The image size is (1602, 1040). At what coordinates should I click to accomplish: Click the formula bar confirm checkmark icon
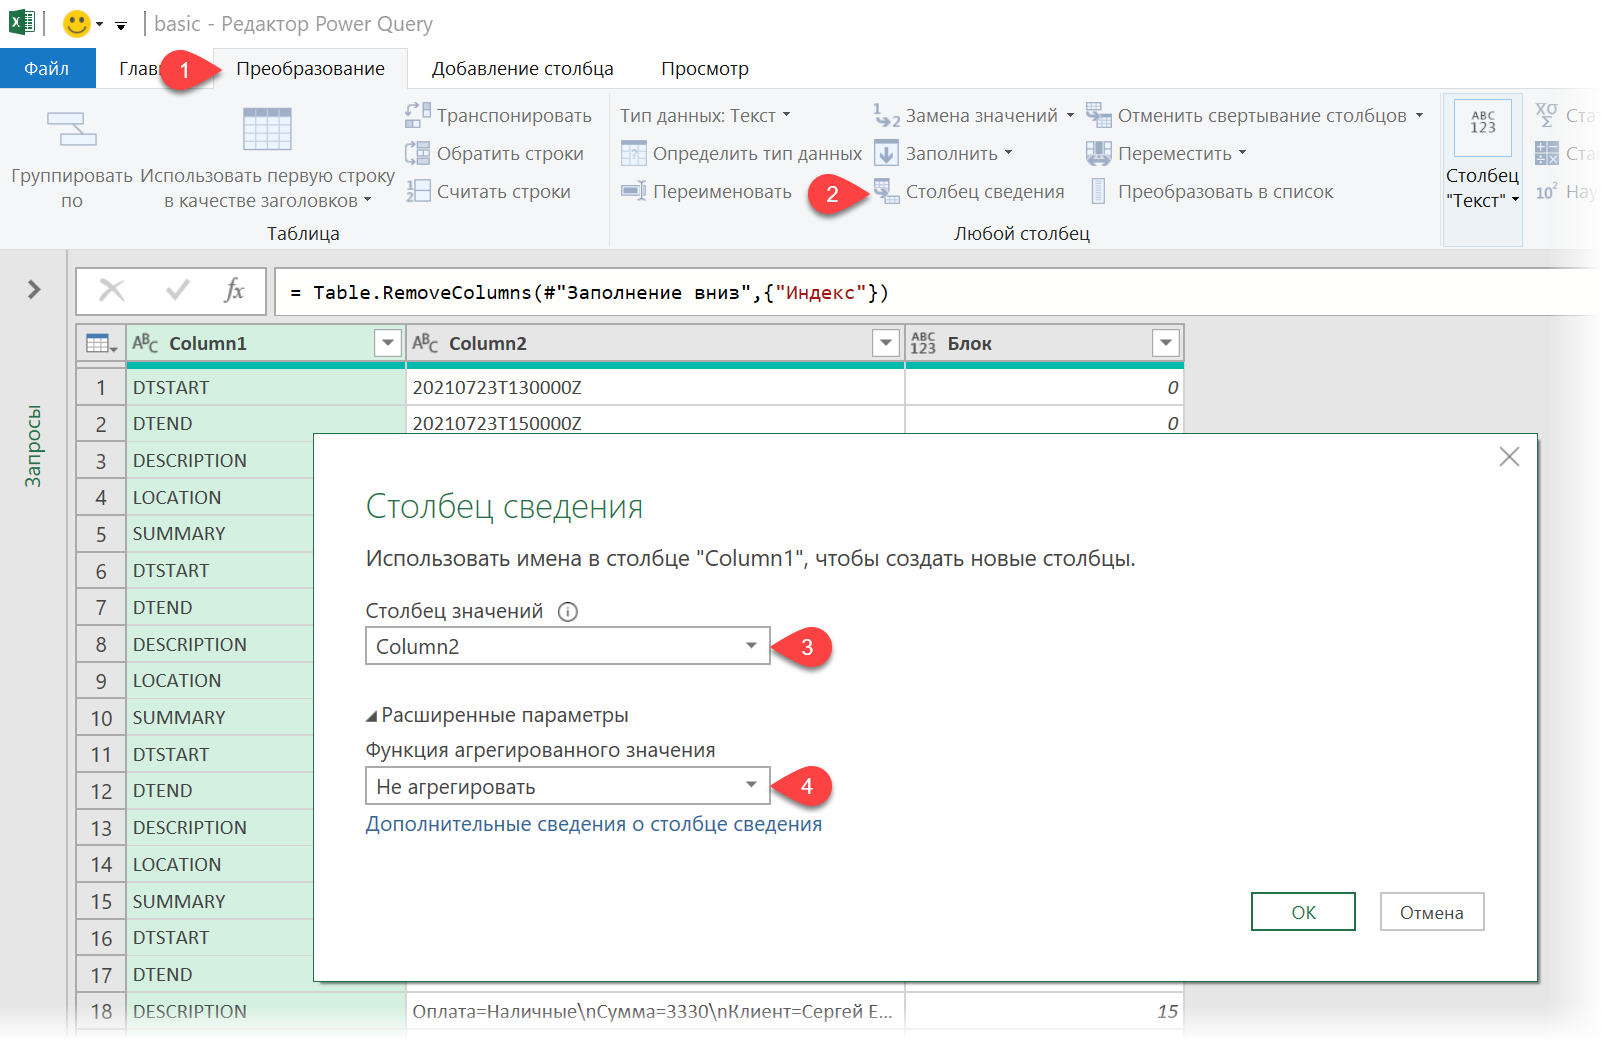coord(178,291)
